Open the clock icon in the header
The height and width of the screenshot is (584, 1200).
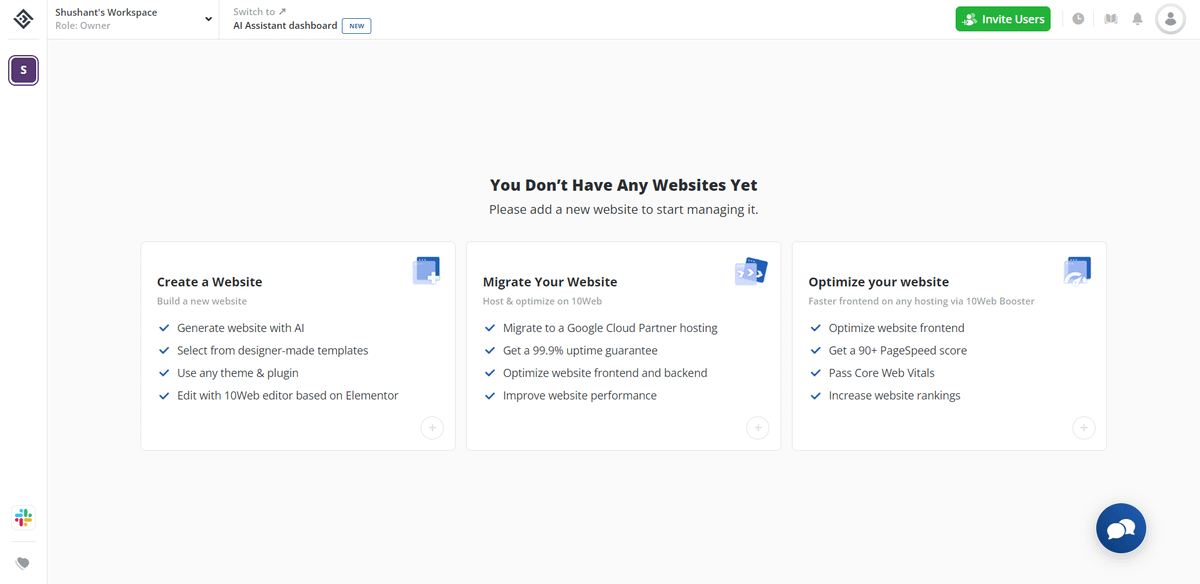[1078, 19]
